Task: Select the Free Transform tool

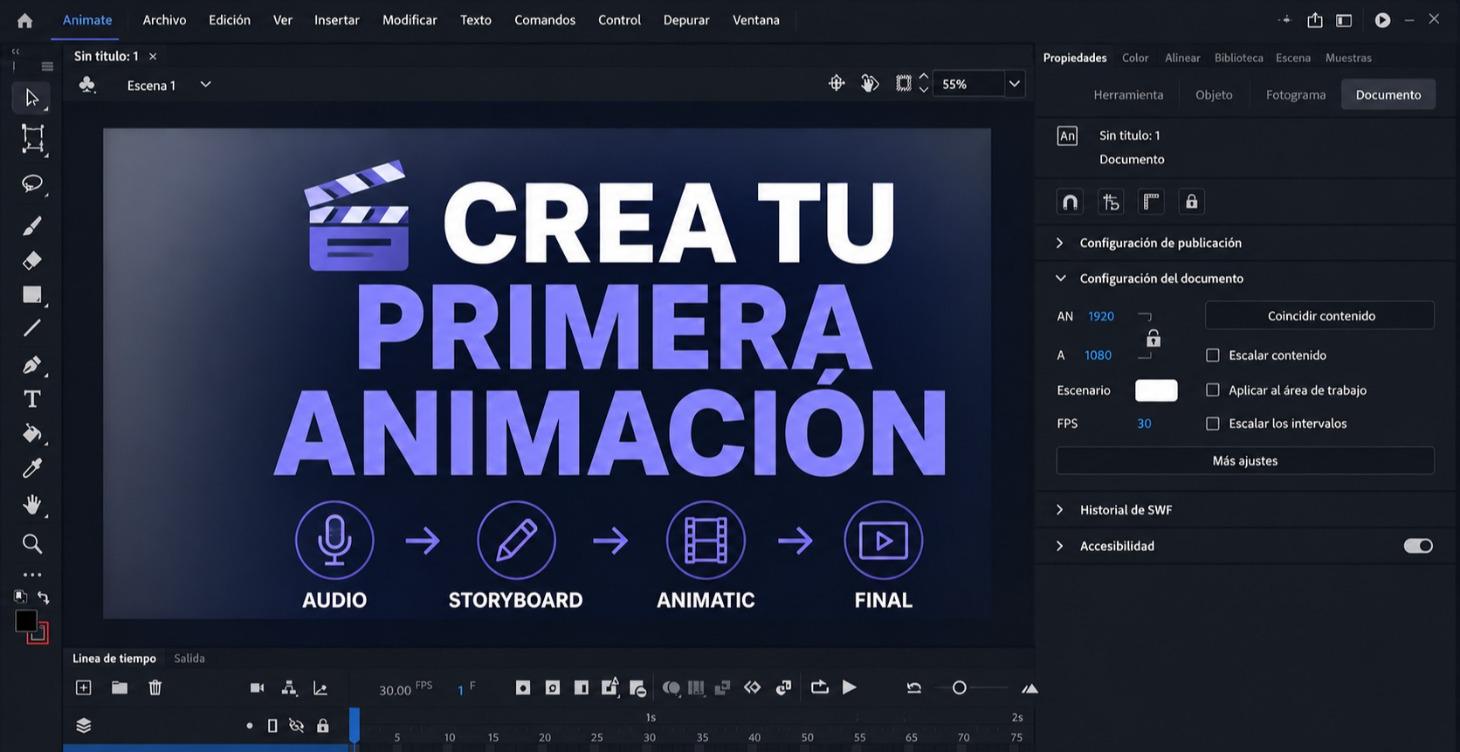Action: pyautogui.click(x=33, y=139)
